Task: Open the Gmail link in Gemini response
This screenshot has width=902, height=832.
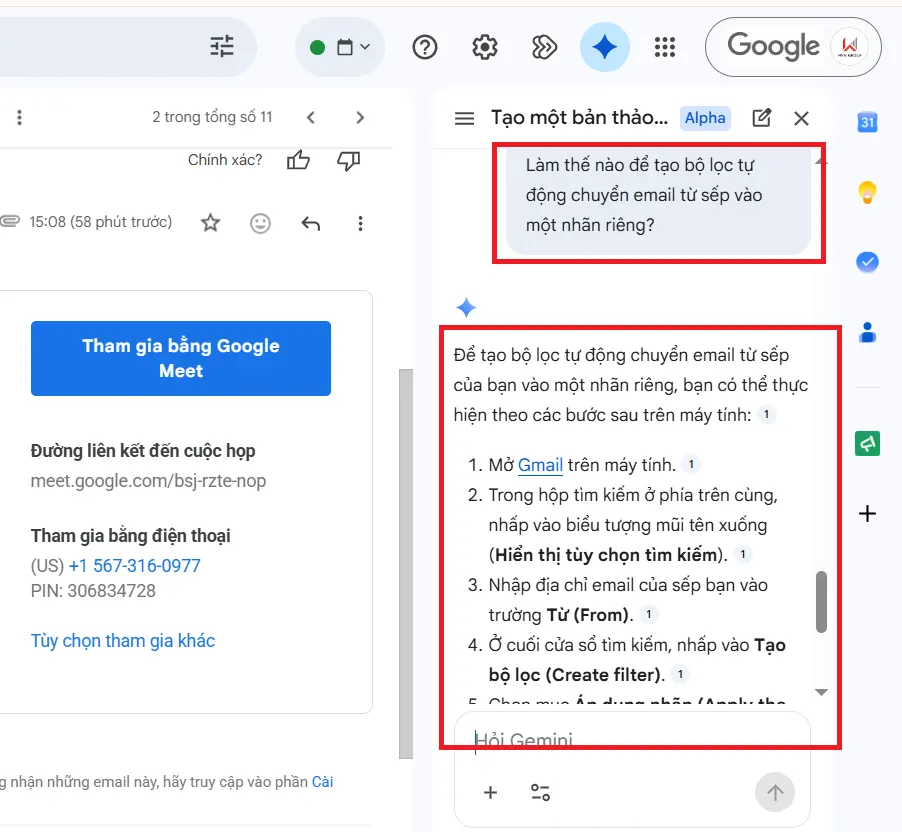Action: [540, 465]
